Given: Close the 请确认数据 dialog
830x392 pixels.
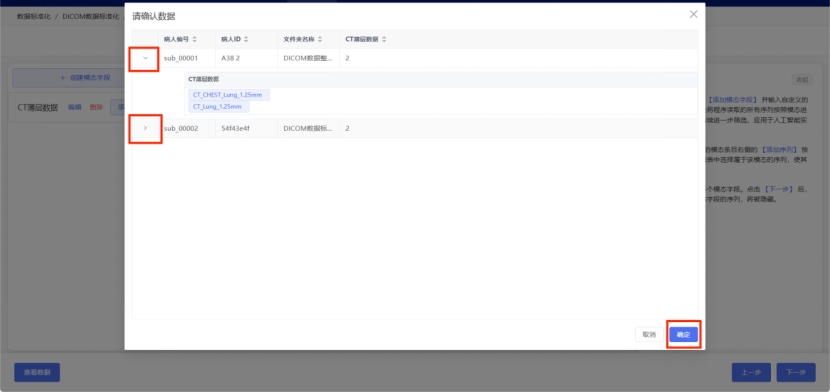Looking at the screenshot, I should click(x=693, y=14).
